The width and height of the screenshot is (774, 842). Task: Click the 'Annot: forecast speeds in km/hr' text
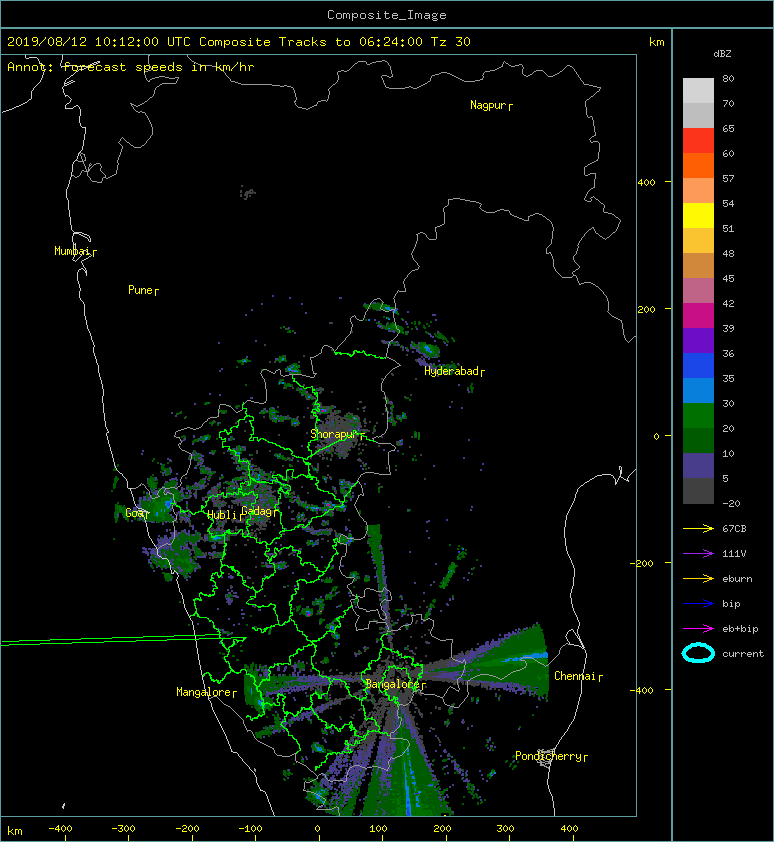131,67
